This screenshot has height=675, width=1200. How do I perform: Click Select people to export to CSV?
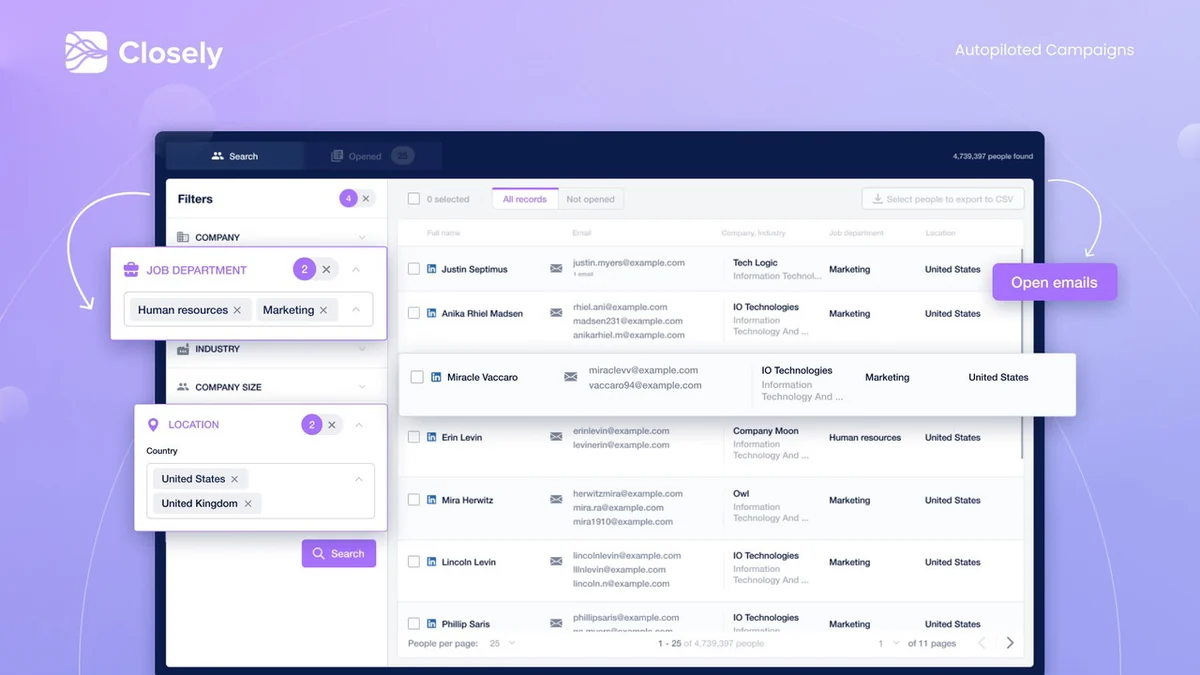coord(943,199)
